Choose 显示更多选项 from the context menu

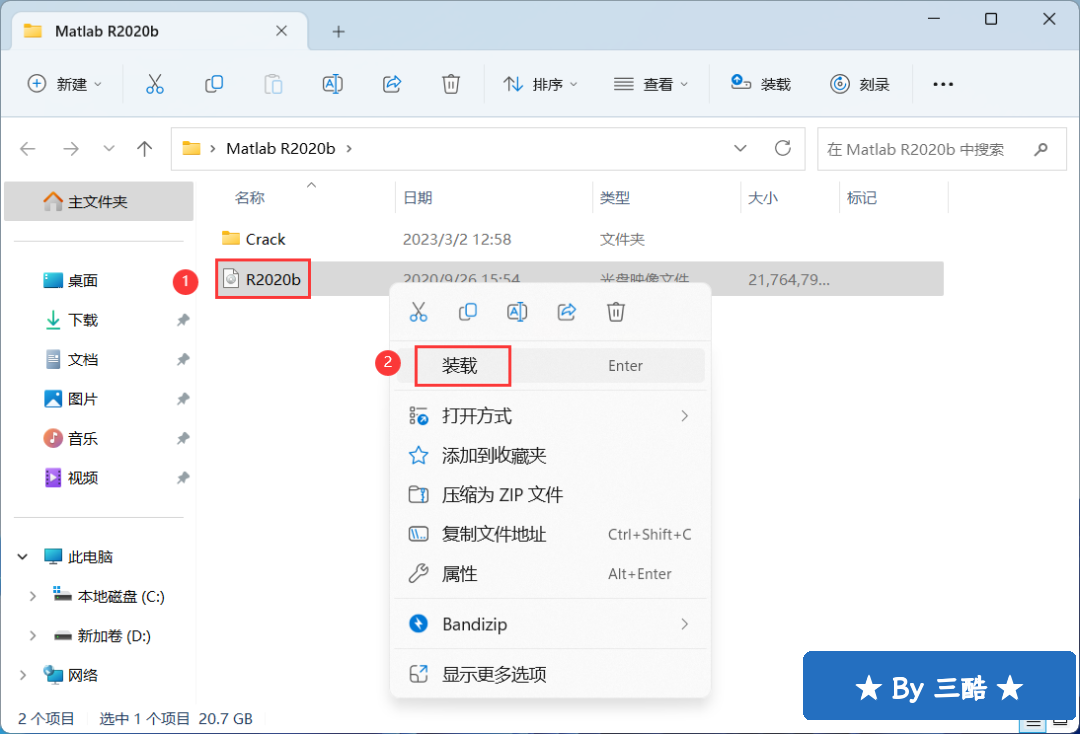coord(550,674)
